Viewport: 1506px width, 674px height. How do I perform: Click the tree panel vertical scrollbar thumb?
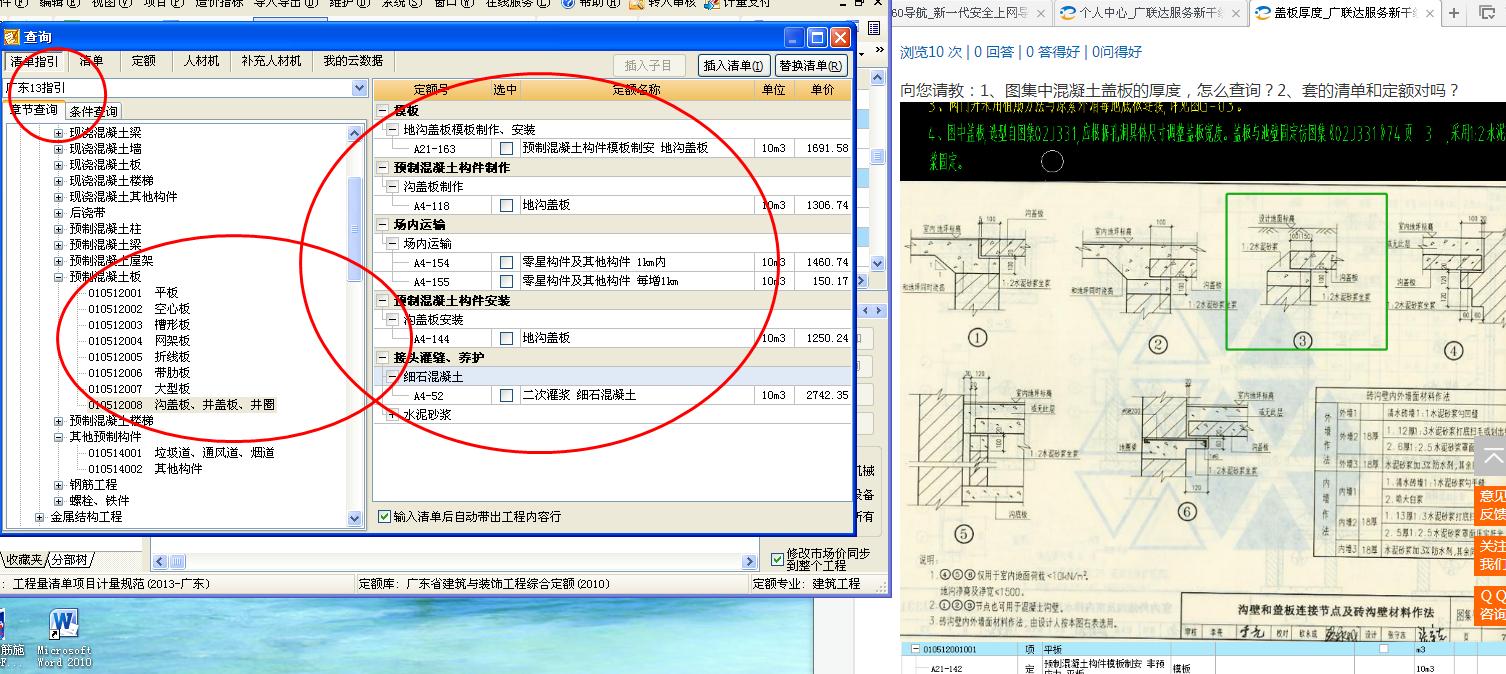point(355,229)
